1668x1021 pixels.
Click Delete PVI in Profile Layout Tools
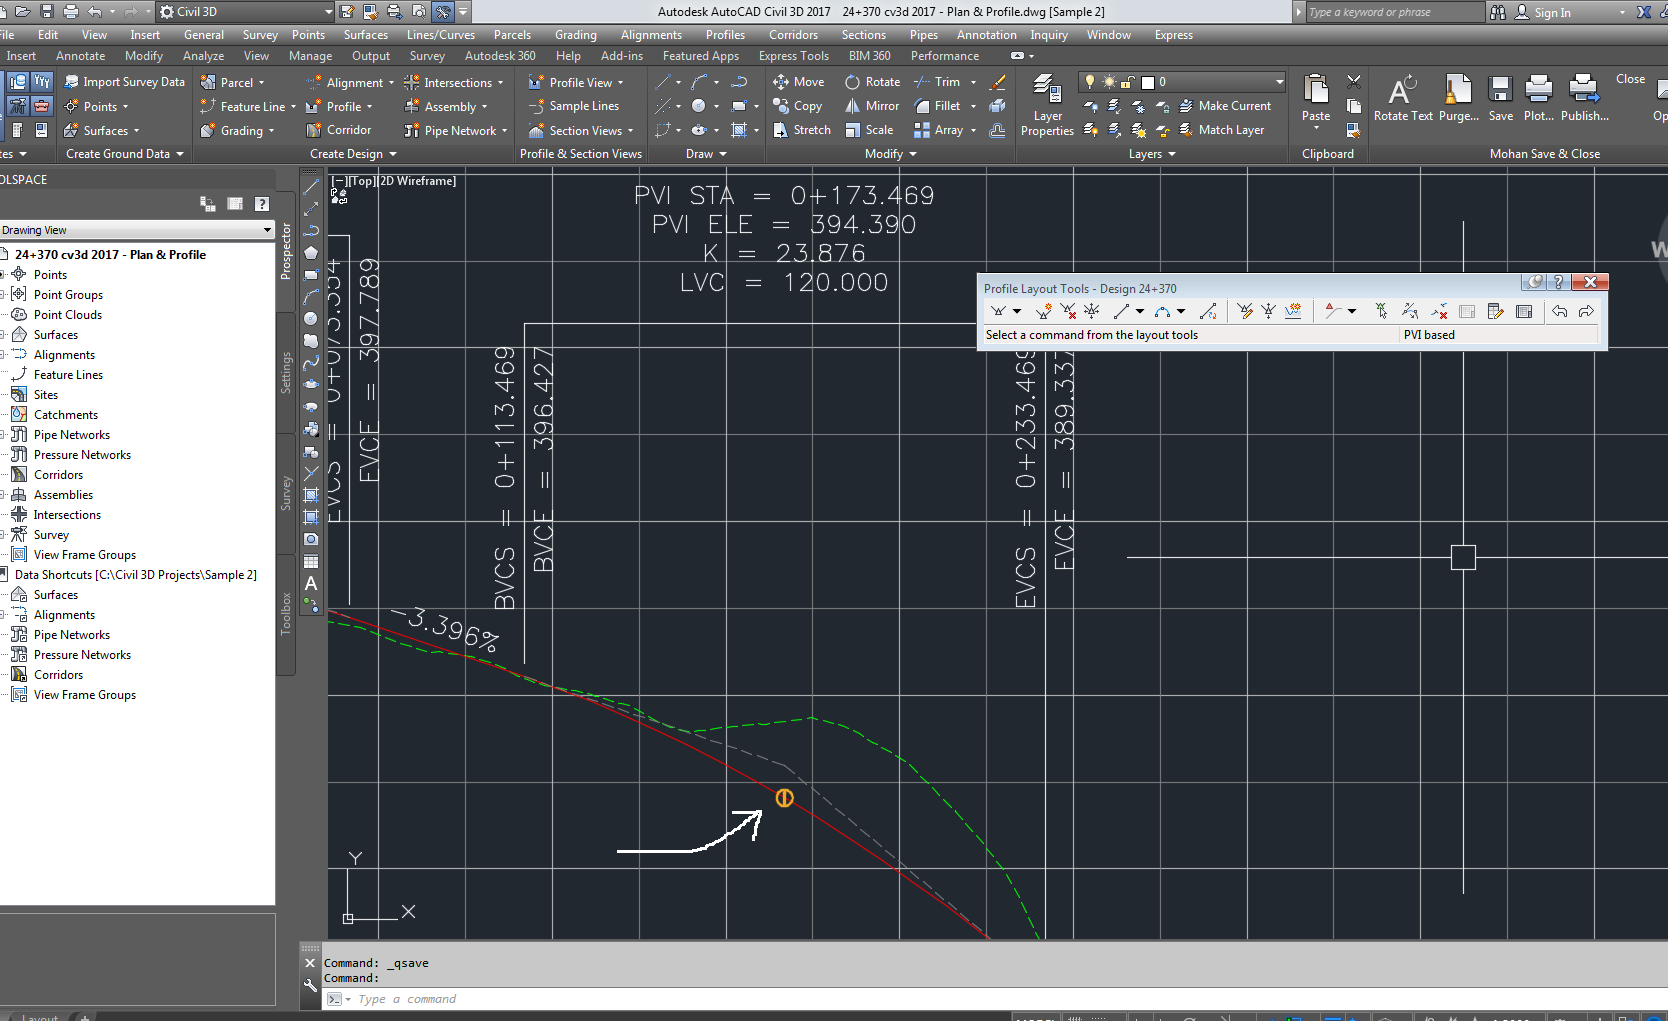coord(1068,311)
